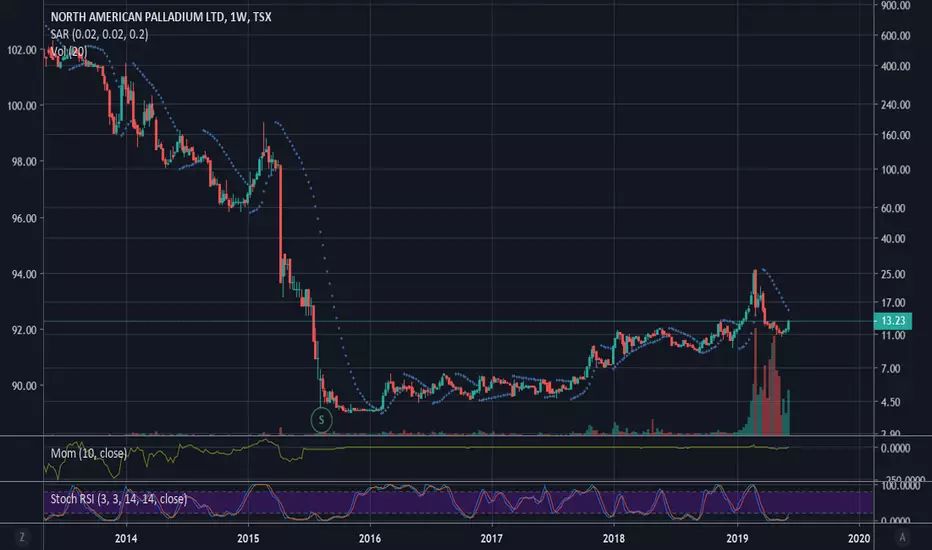Click the 92.00 value on left scale
Viewport: 932px width, 550px height.
tap(24, 330)
